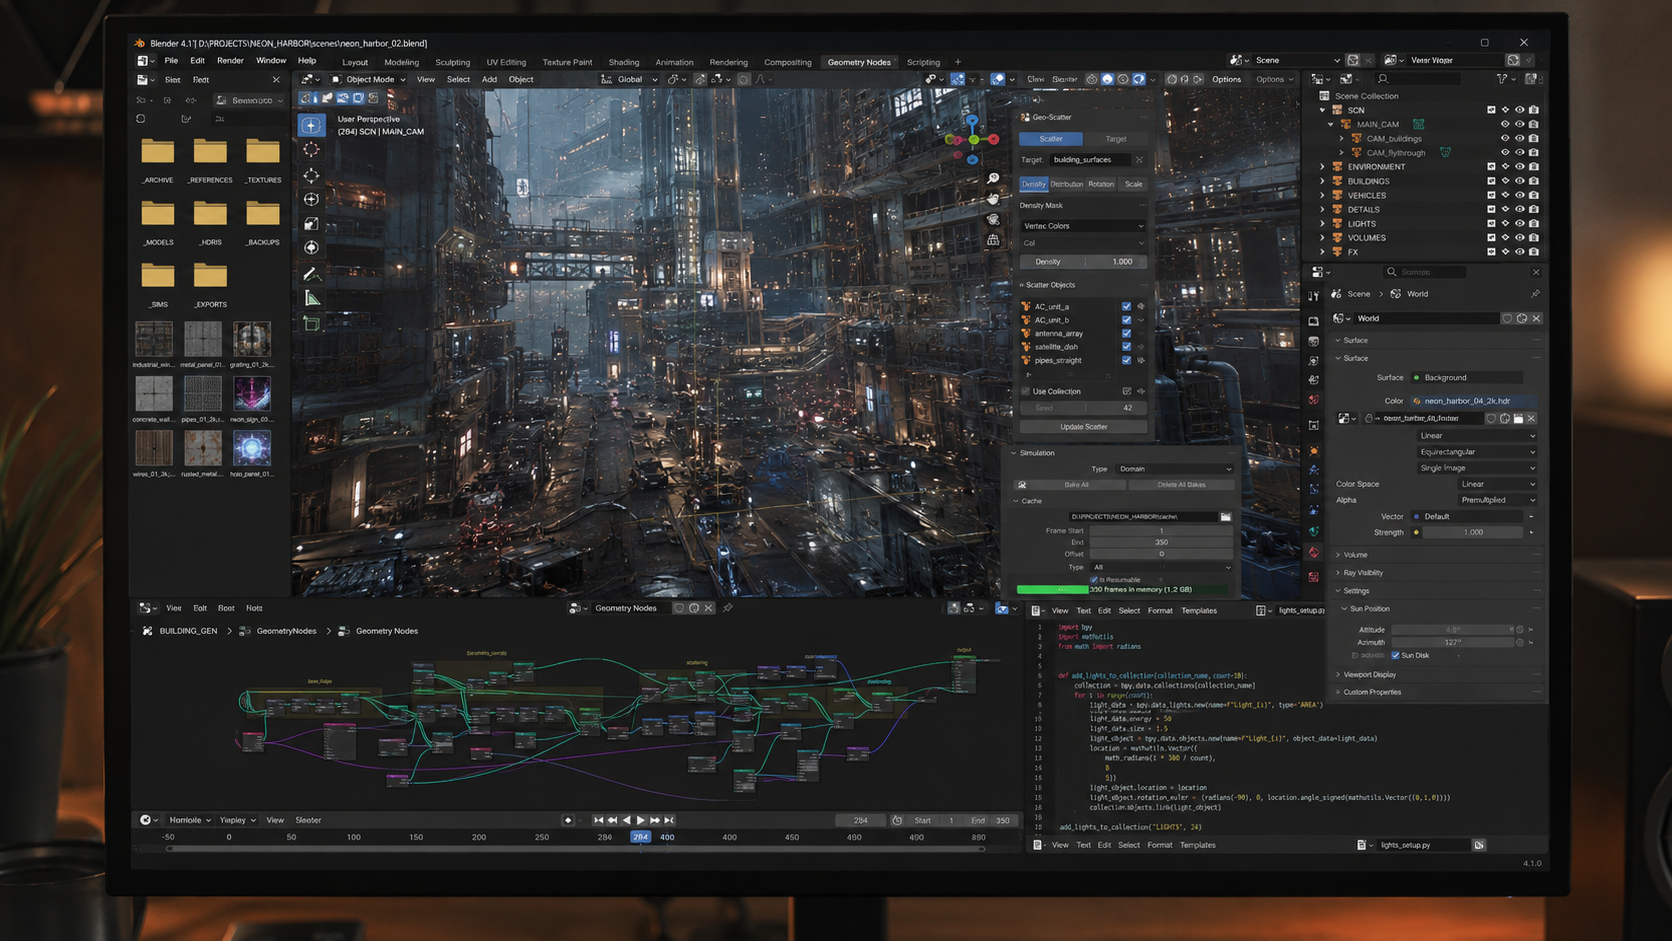This screenshot has height=941, width=1672.
Task: Open the Distribution tab in Geo-Scatter
Action: pyautogui.click(x=1066, y=184)
